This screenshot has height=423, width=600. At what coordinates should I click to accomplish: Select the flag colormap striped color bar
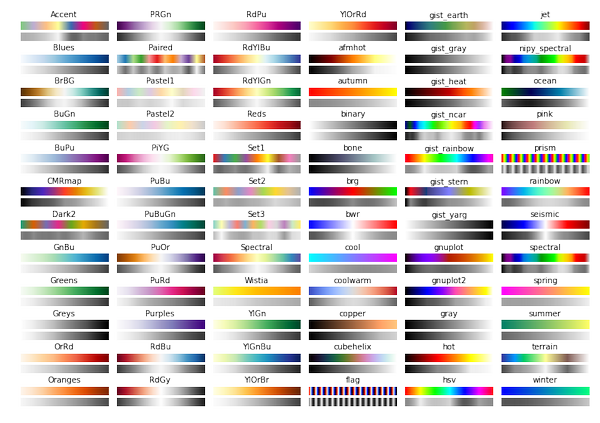[x=353, y=391]
